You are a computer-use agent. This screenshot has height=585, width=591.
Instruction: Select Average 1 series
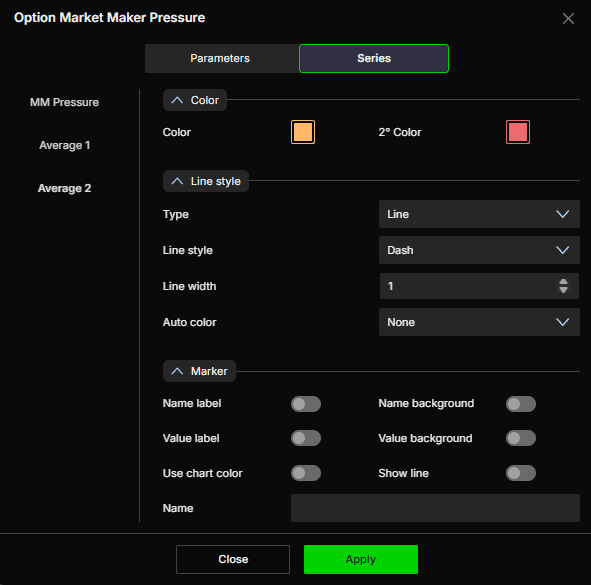64,145
